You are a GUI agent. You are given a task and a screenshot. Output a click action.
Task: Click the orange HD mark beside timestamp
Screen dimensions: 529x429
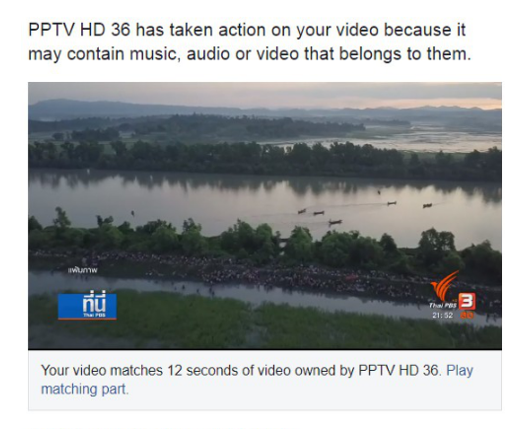tap(467, 316)
